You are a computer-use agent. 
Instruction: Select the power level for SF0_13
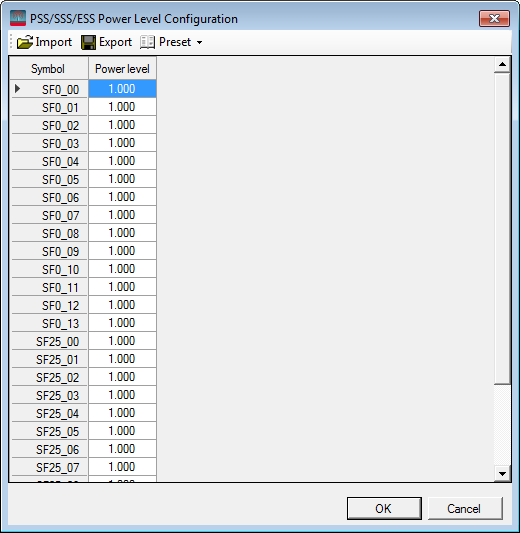click(122, 323)
